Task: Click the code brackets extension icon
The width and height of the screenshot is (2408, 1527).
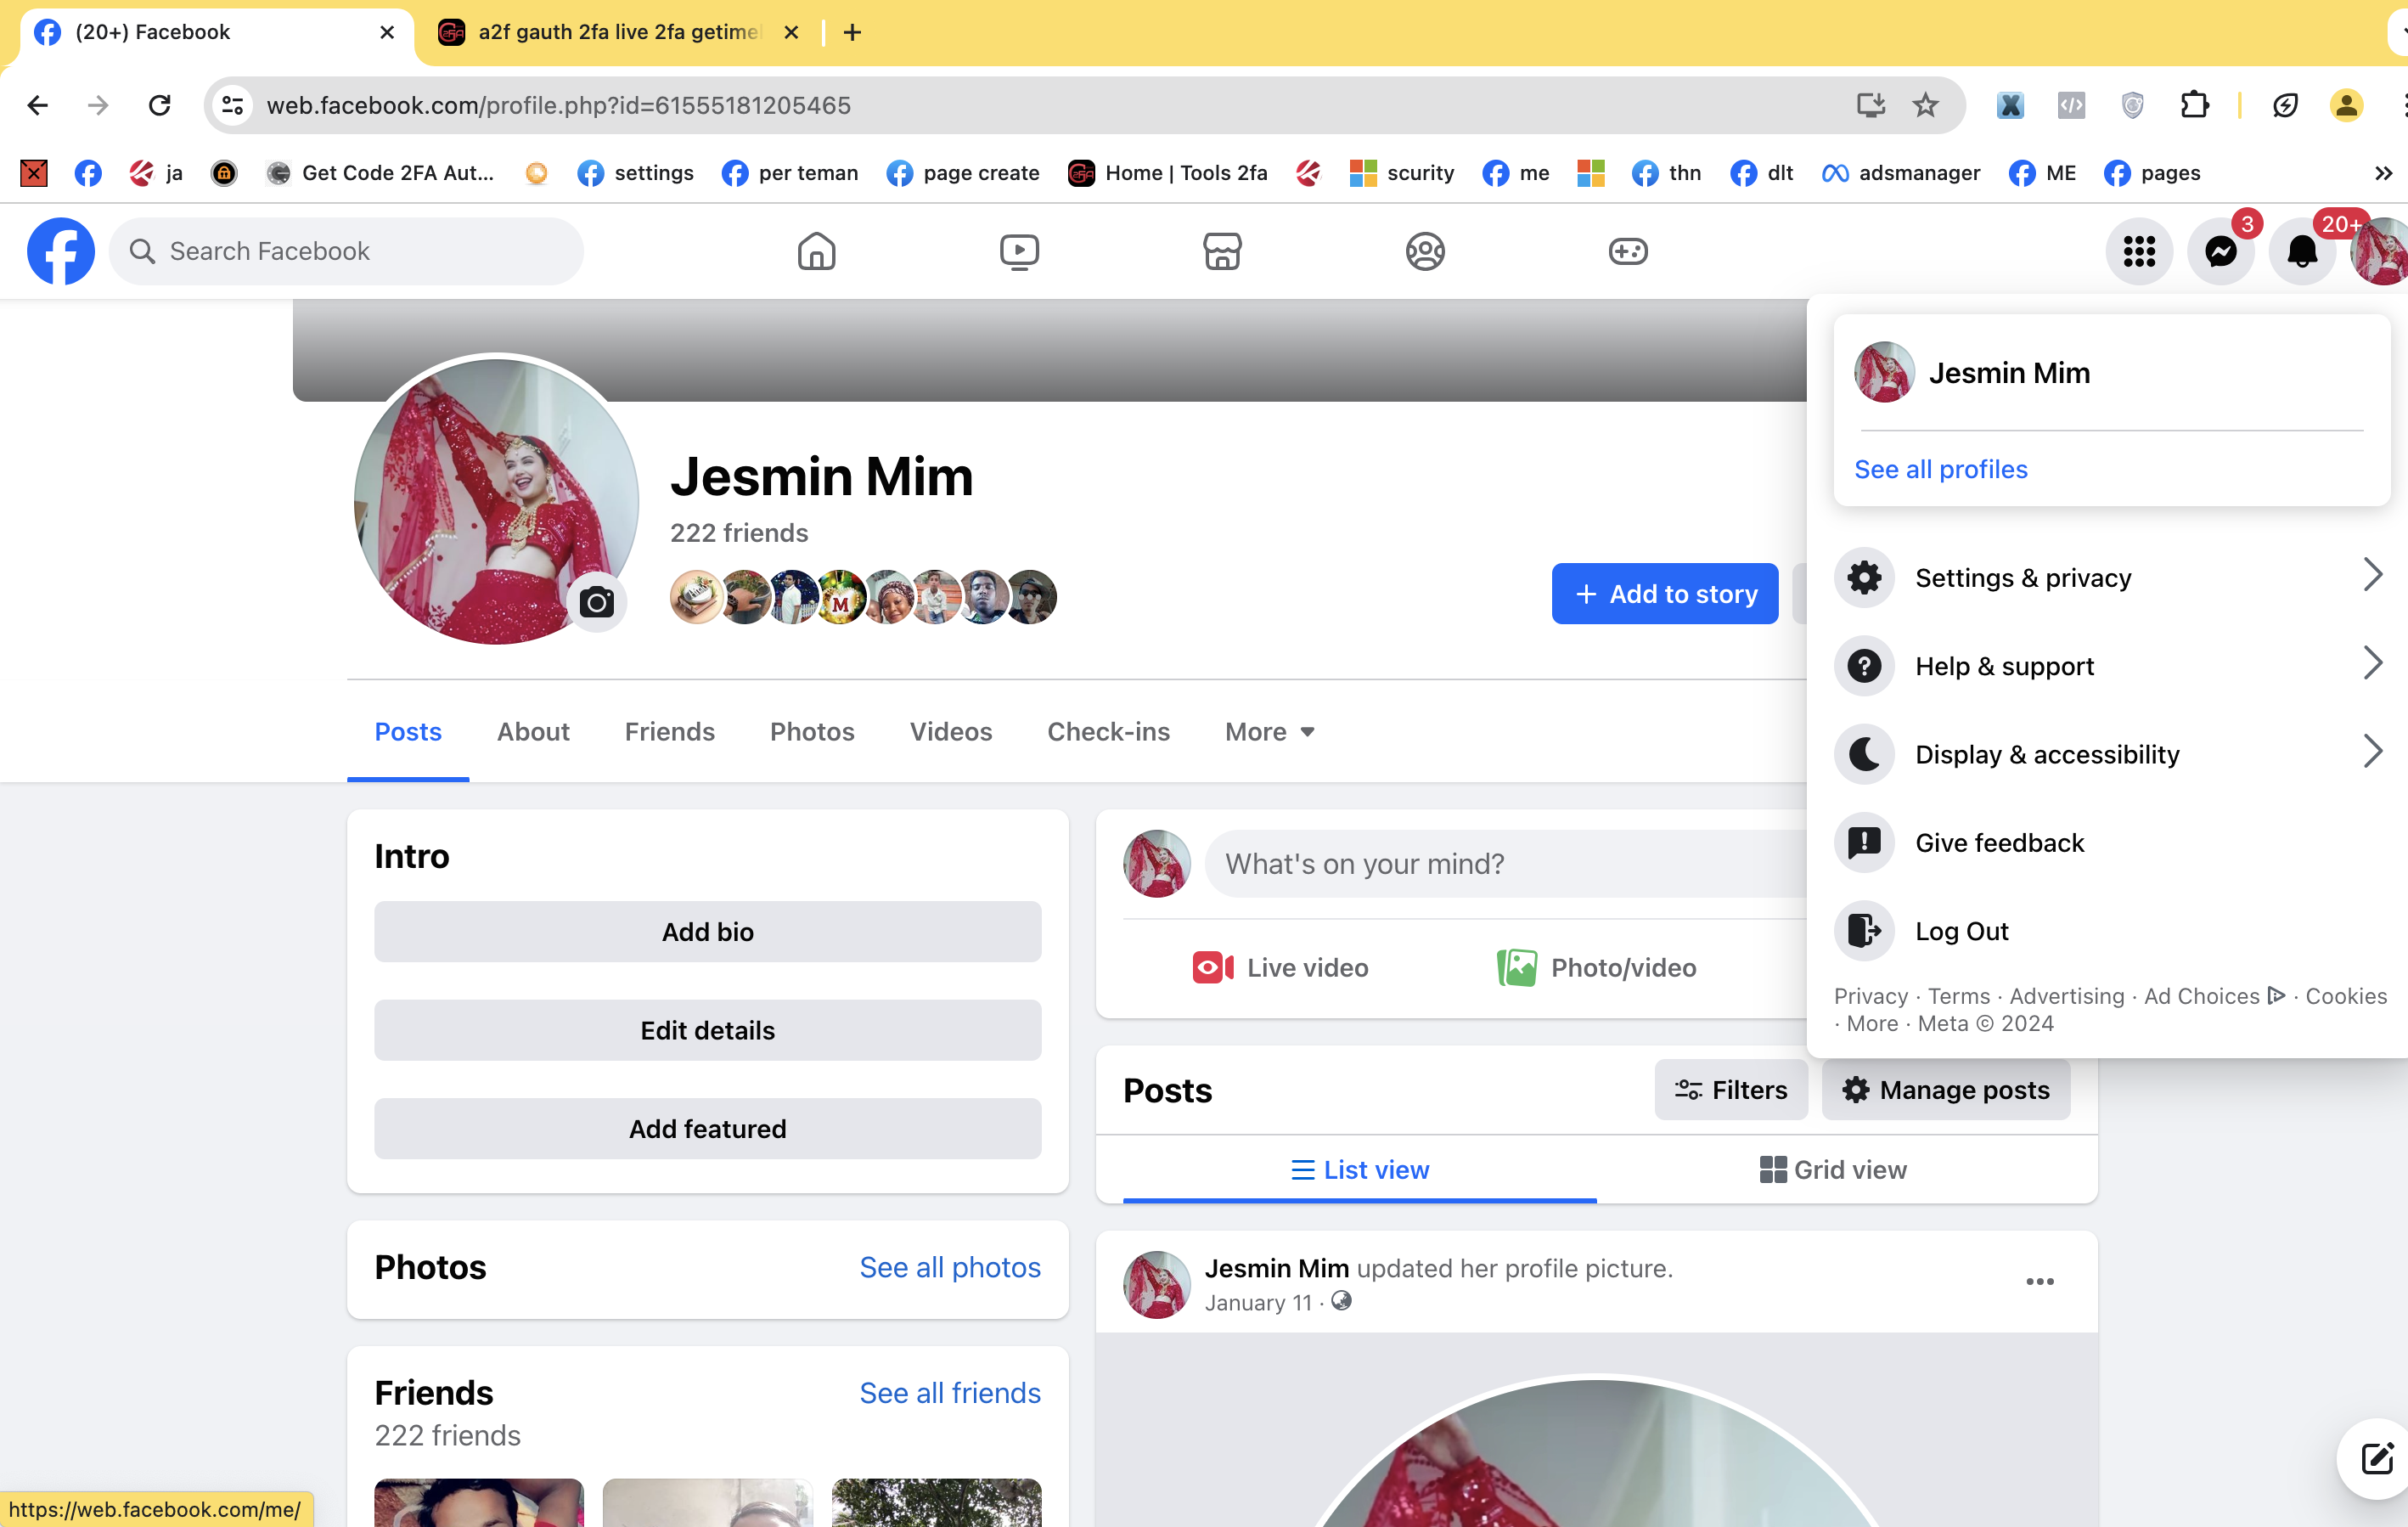Action: (2071, 105)
